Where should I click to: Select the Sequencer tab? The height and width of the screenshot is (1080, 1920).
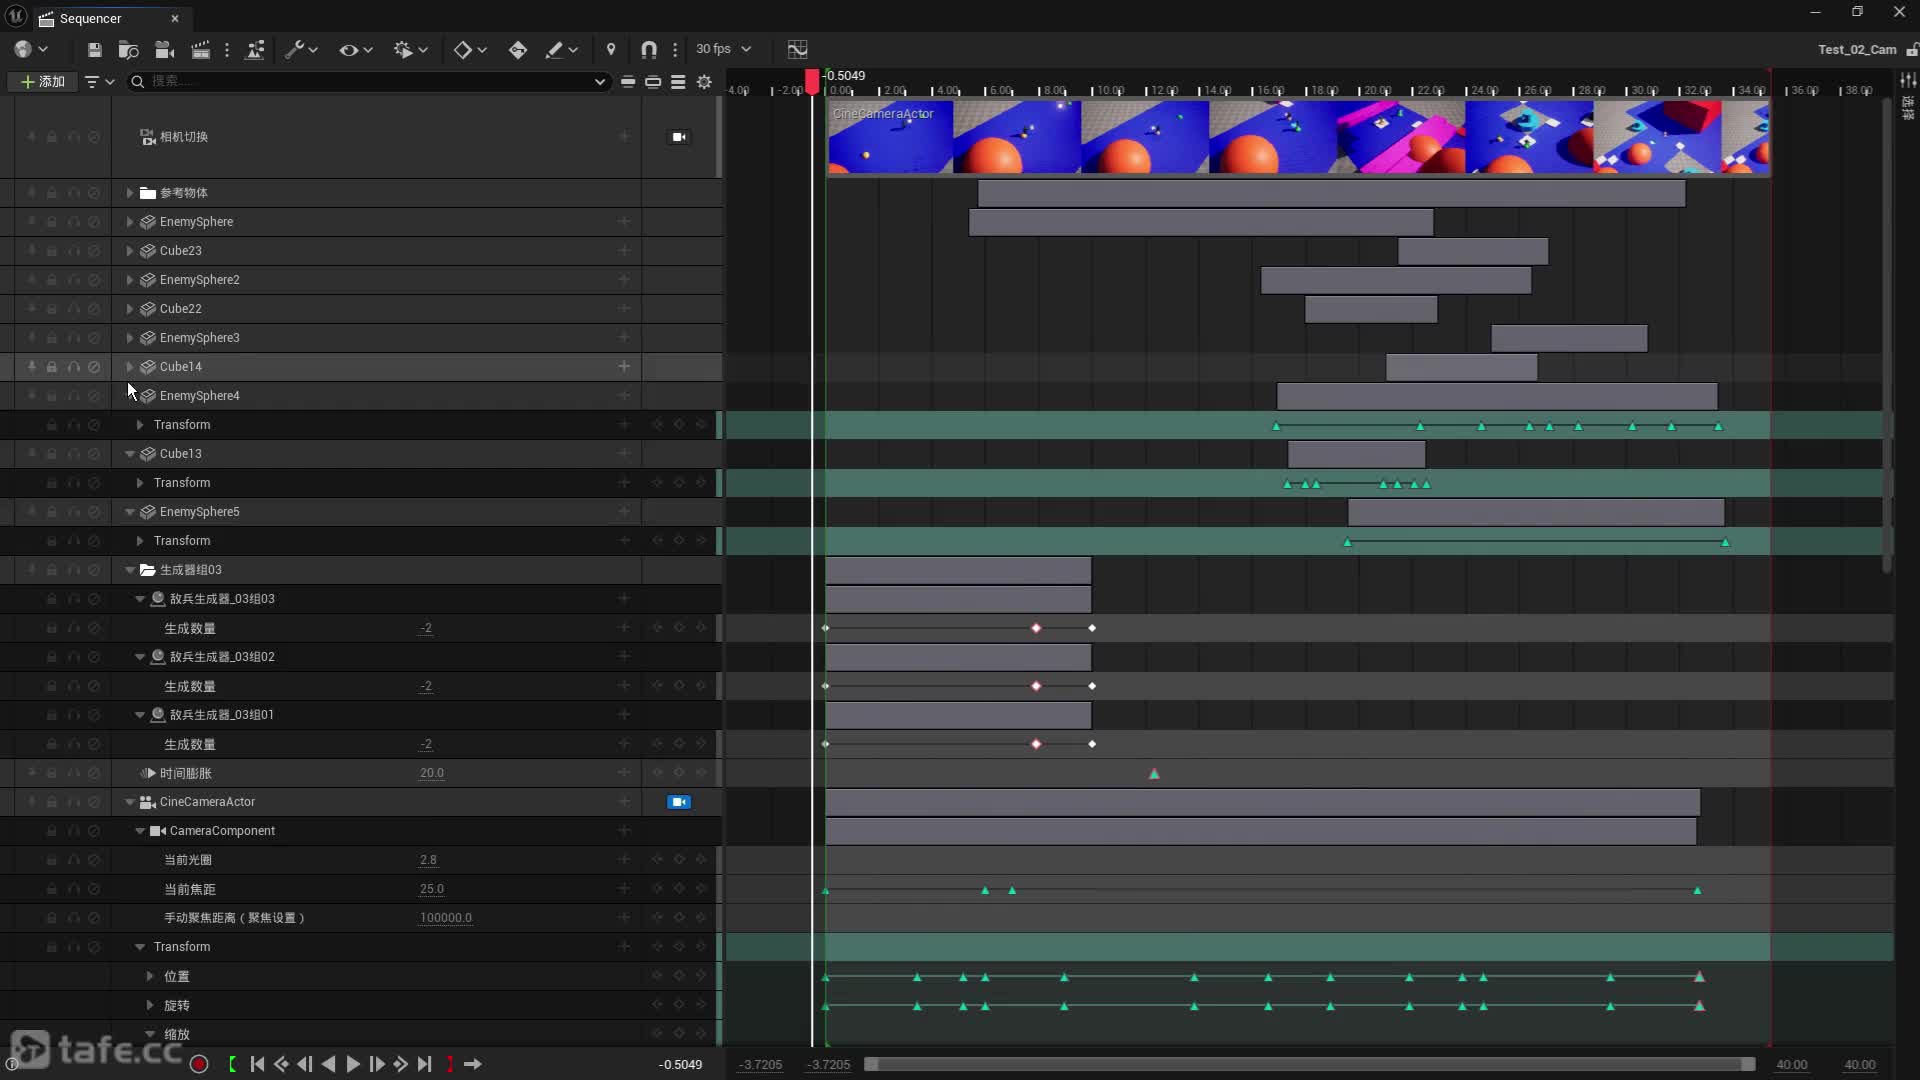pos(90,18)
